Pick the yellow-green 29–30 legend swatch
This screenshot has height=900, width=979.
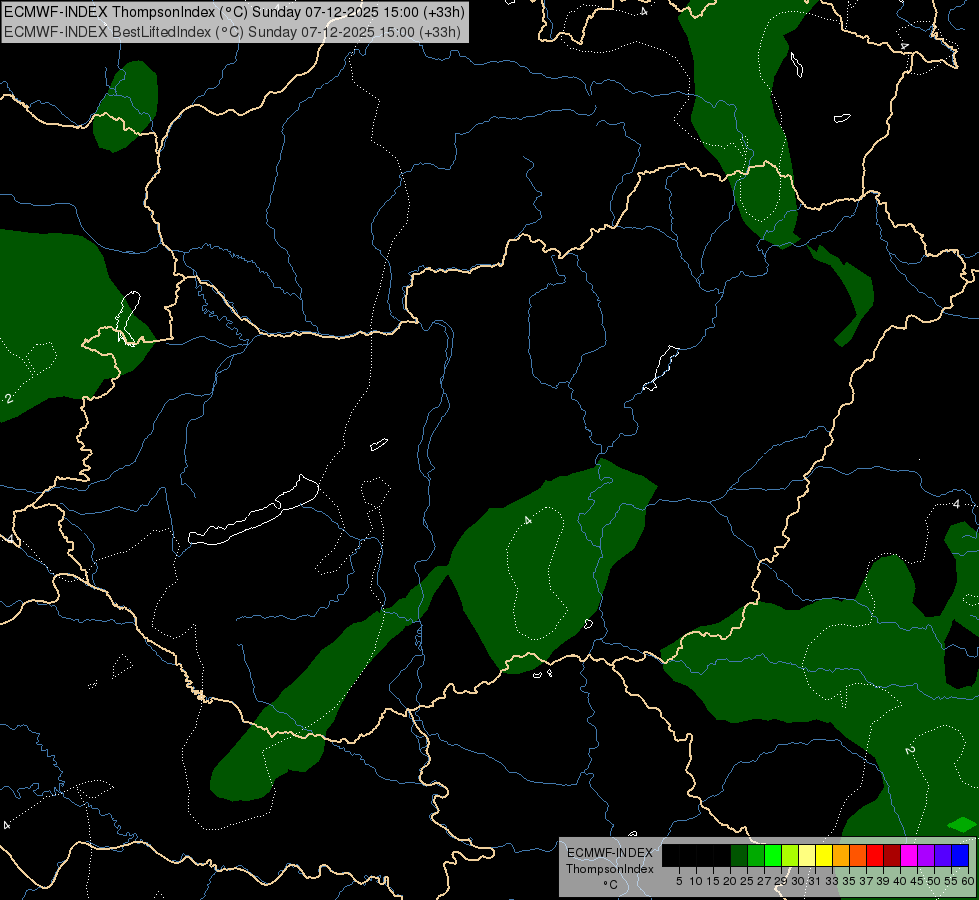tap(790, 855)
